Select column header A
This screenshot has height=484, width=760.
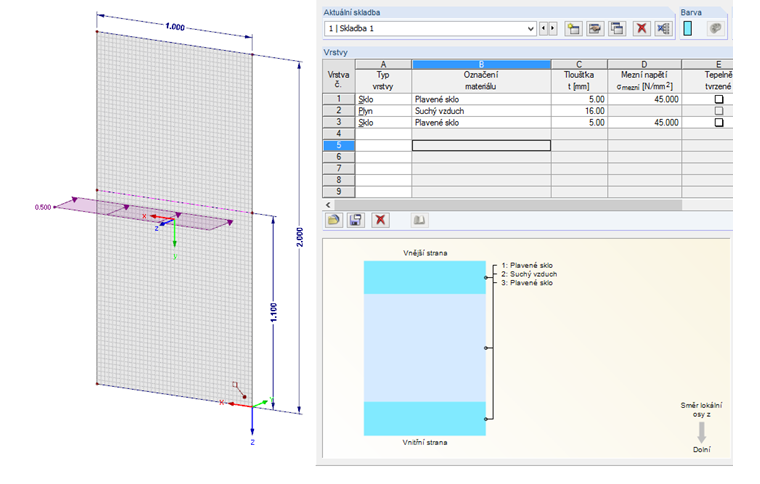pyautogui.click(x=383, y=64)
